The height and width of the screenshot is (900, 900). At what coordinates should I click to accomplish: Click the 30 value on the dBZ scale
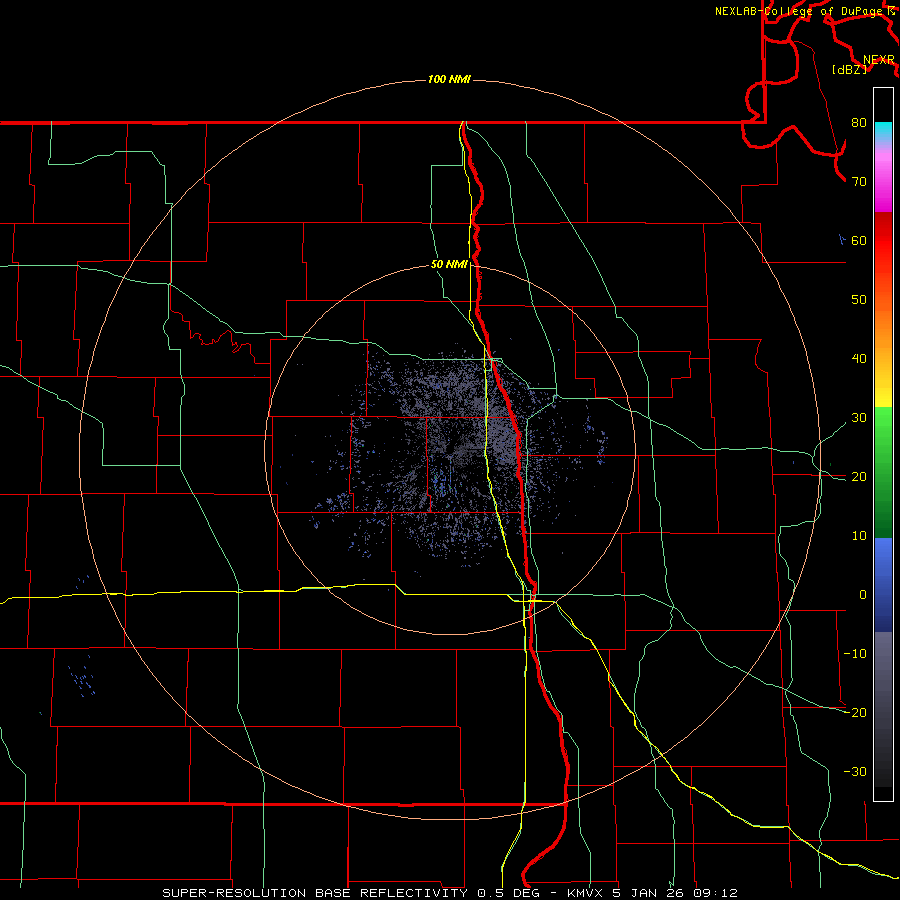(859, 418)
